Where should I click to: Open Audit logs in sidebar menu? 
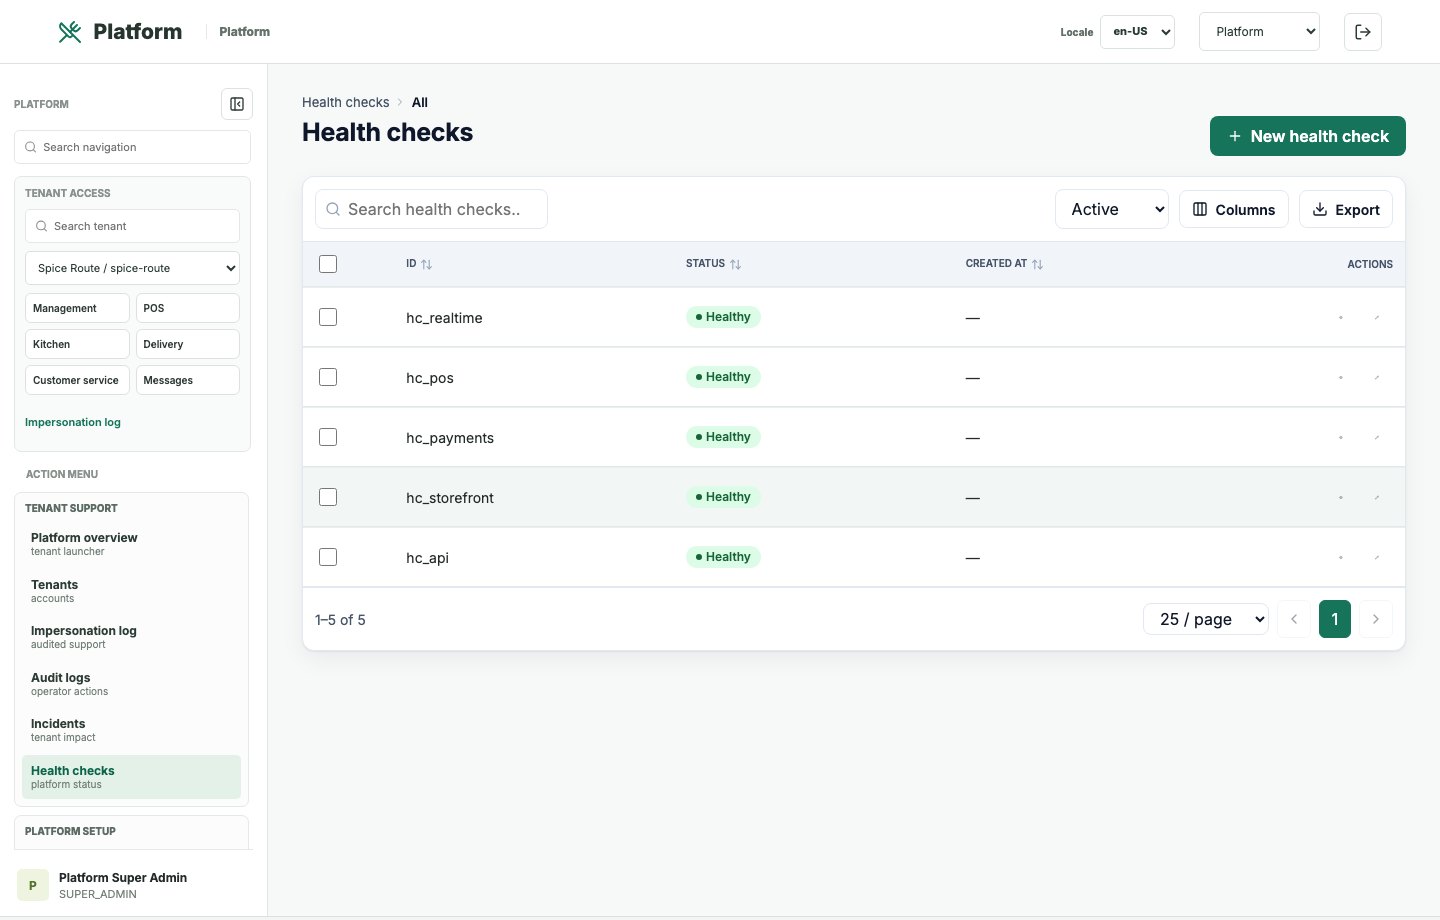tap(131, 683)
